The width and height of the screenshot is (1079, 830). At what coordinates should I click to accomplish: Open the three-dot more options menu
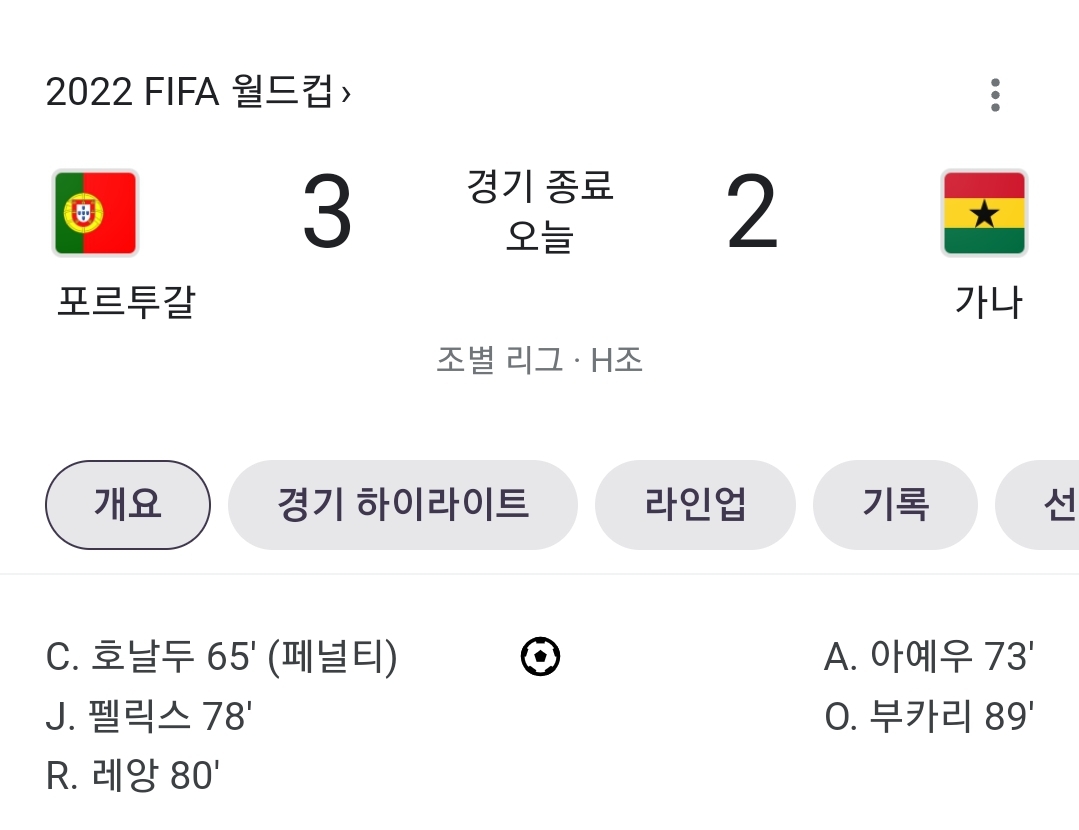(995, 95)
